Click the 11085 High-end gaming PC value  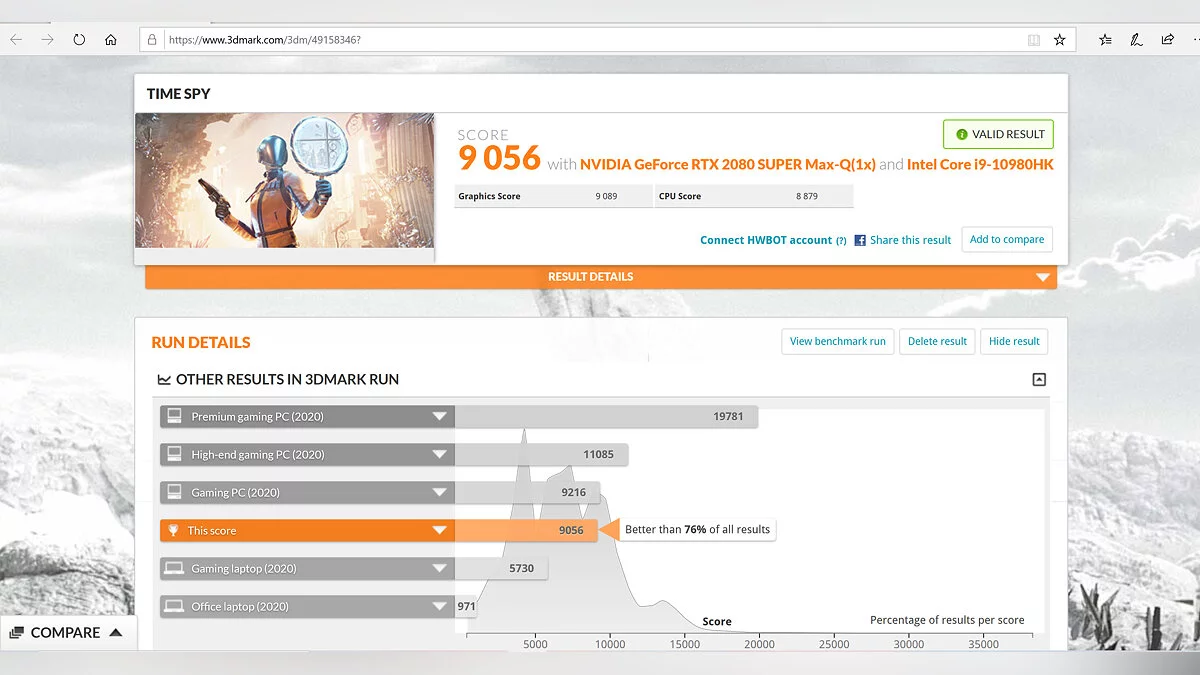coord(598,454)
